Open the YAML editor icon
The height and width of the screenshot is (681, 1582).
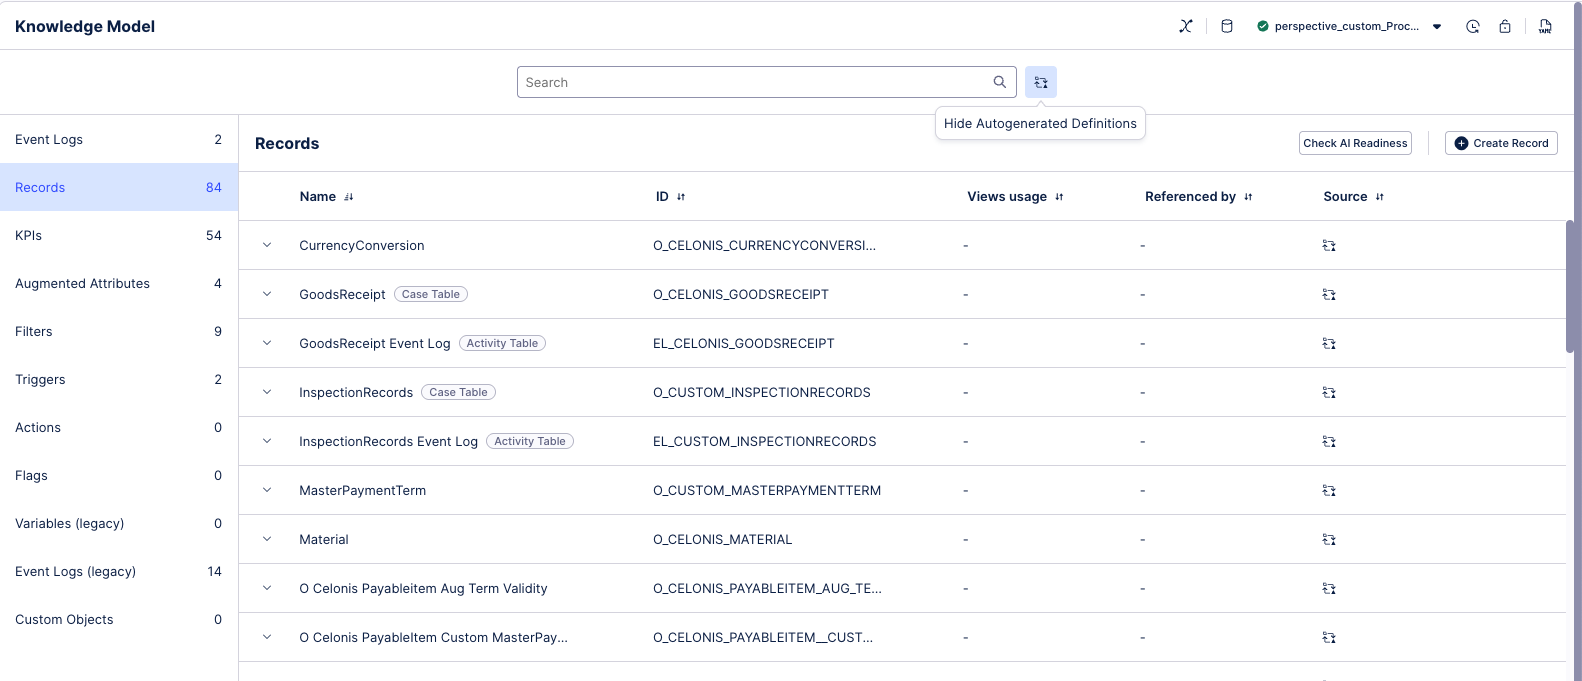[x=1545, y=26]
